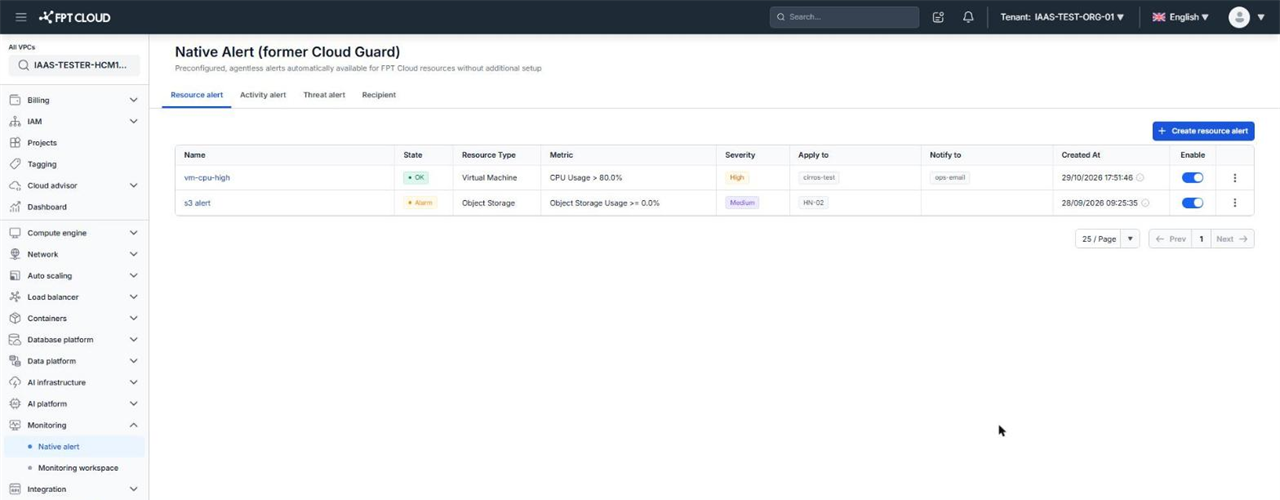Click the Alarm state badge
The image size is (1280, 500).
coord(420,203)
